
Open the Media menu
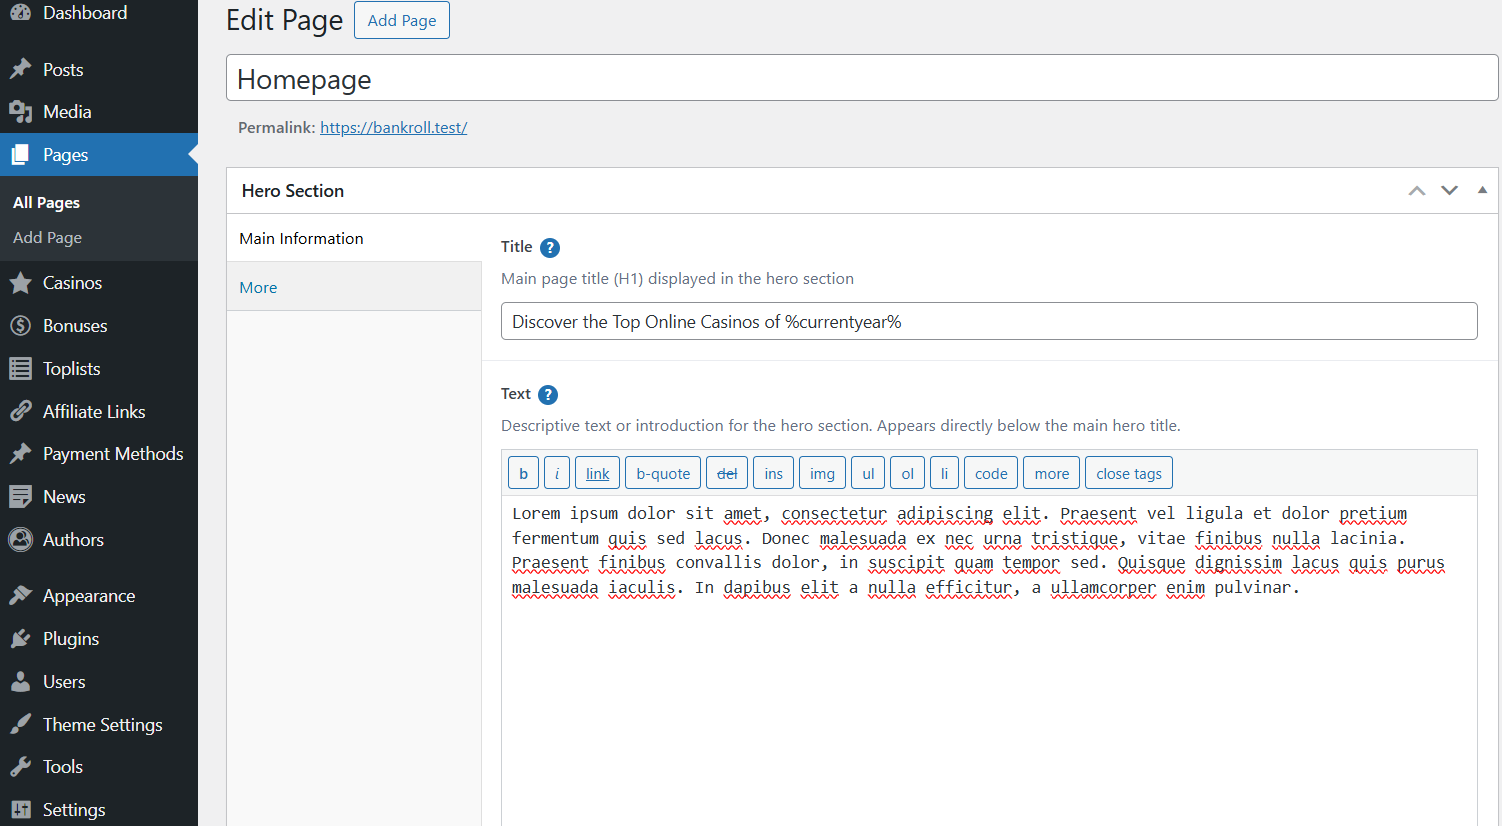tap(67, 112)
